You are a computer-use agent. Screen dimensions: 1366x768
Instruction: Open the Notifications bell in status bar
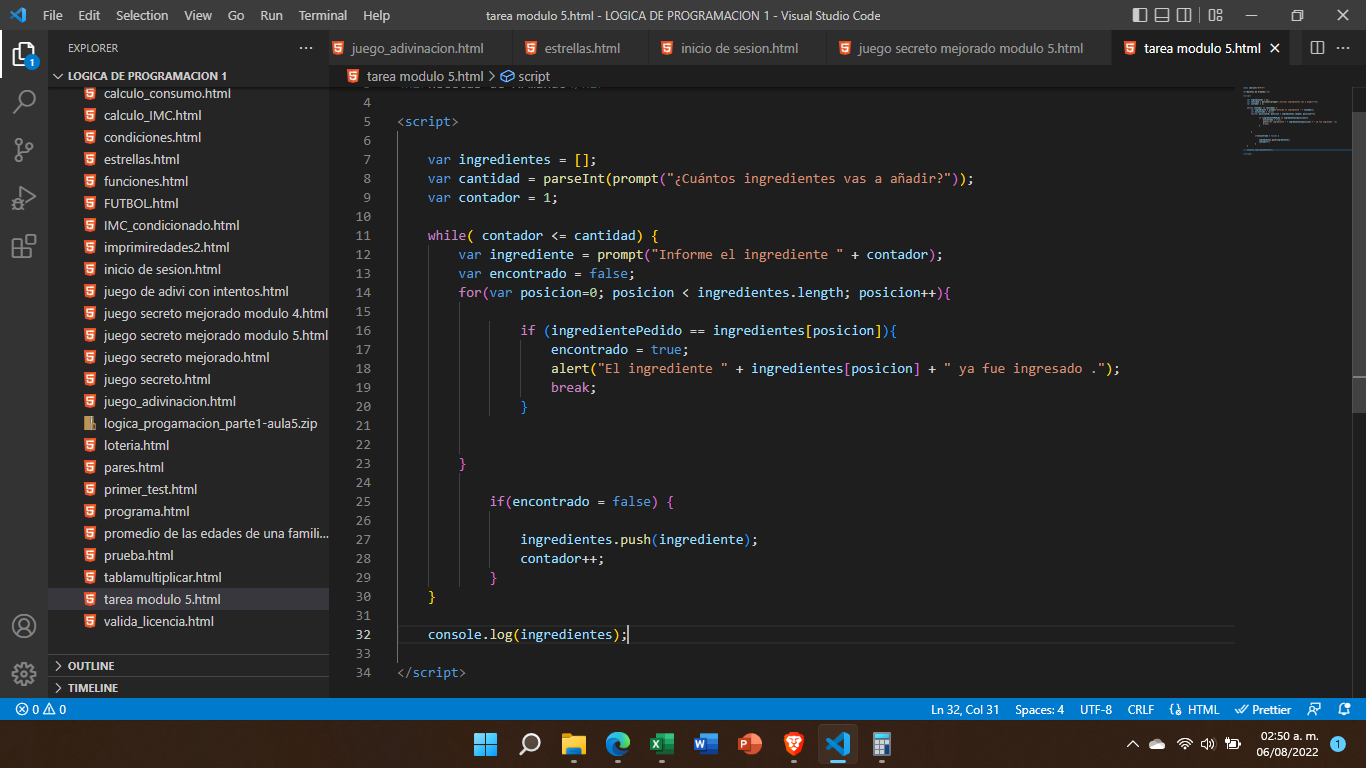[1343, 709]
